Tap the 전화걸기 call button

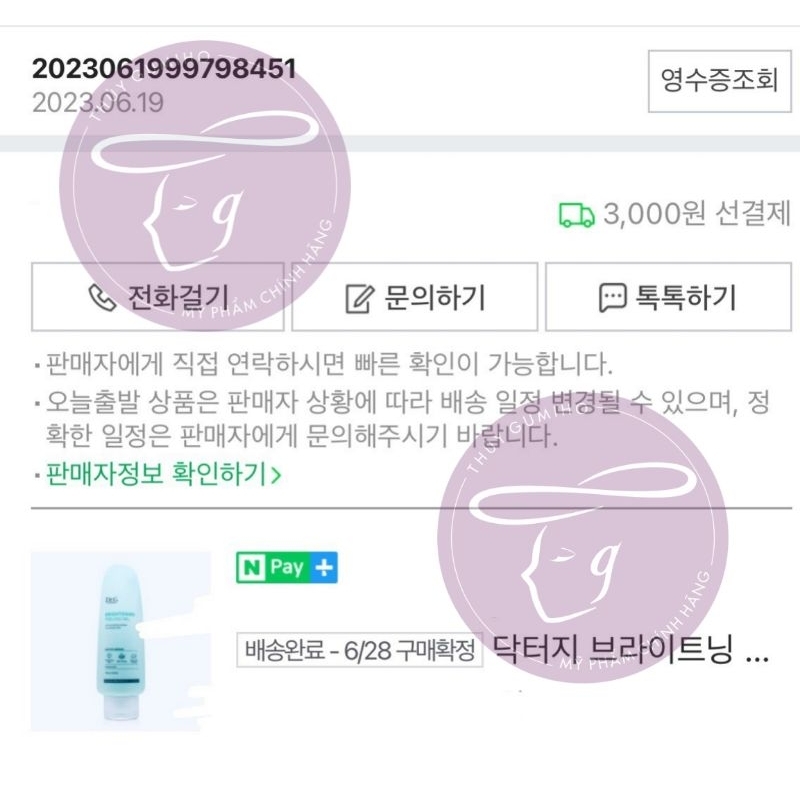pyautogui.click(x=155, y=298)
